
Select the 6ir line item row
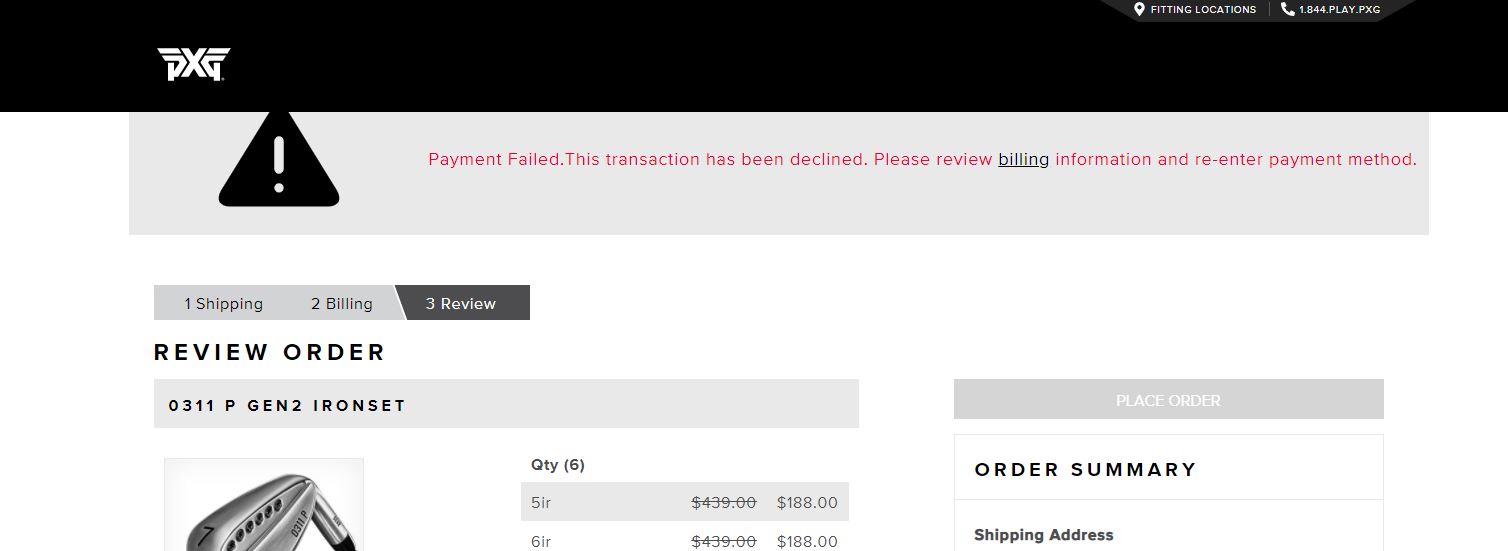684,541
